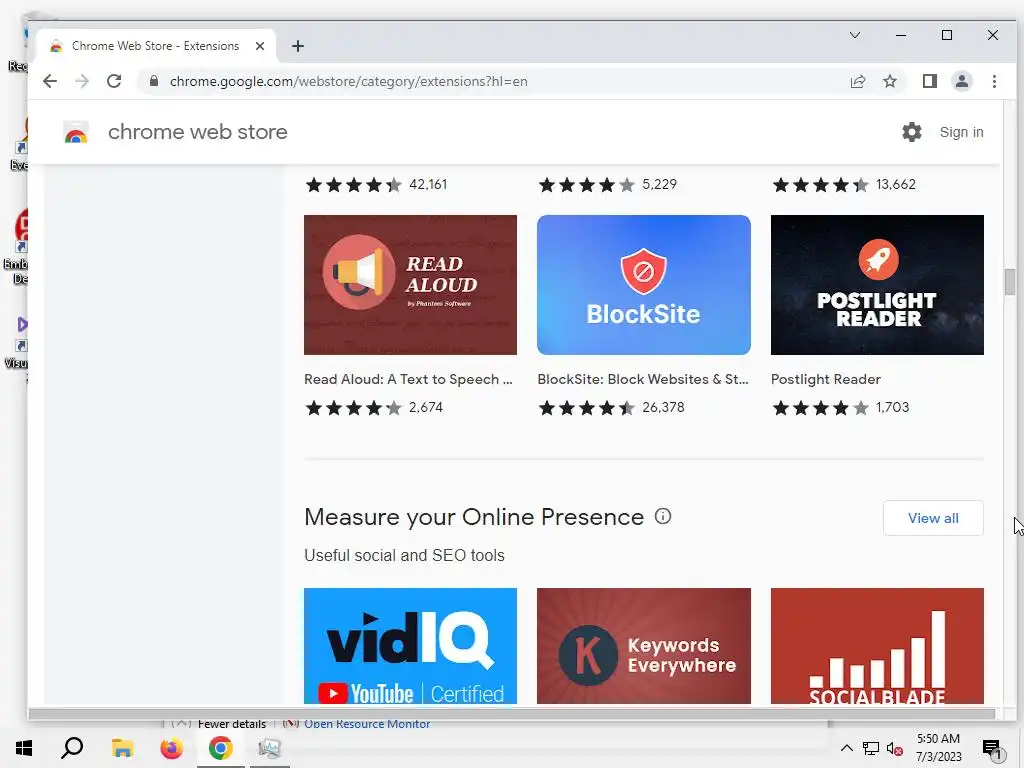Click the BlockSite: Block Websites title
Viewport: 1024px width, 768px height.
click(643, 379)
